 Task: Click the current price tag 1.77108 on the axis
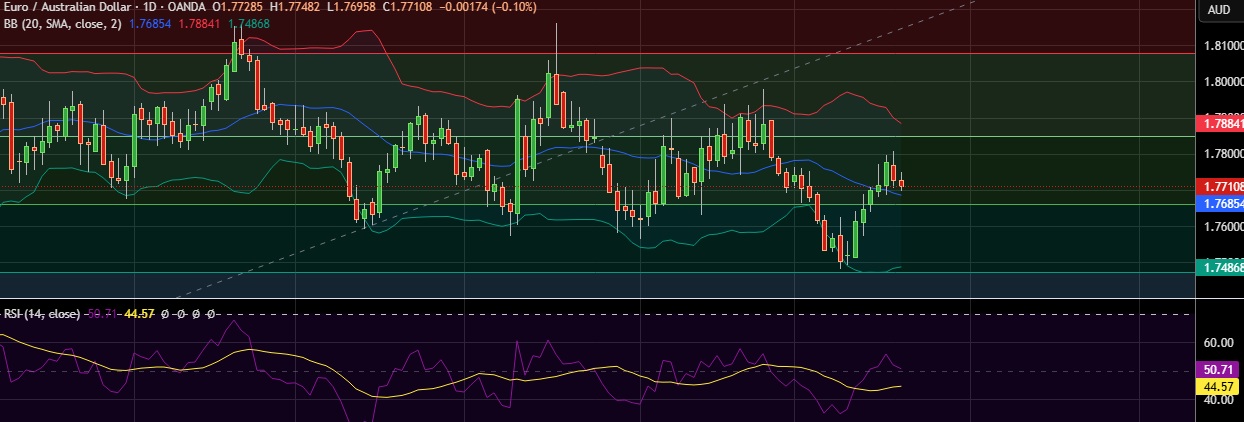pos(1218,186)
